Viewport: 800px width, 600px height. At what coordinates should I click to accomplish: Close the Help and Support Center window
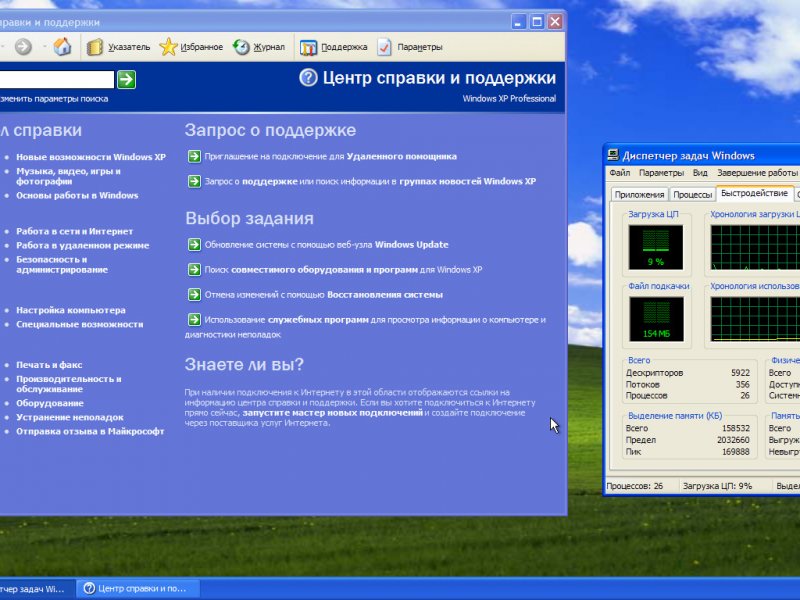tap(555, 22)
